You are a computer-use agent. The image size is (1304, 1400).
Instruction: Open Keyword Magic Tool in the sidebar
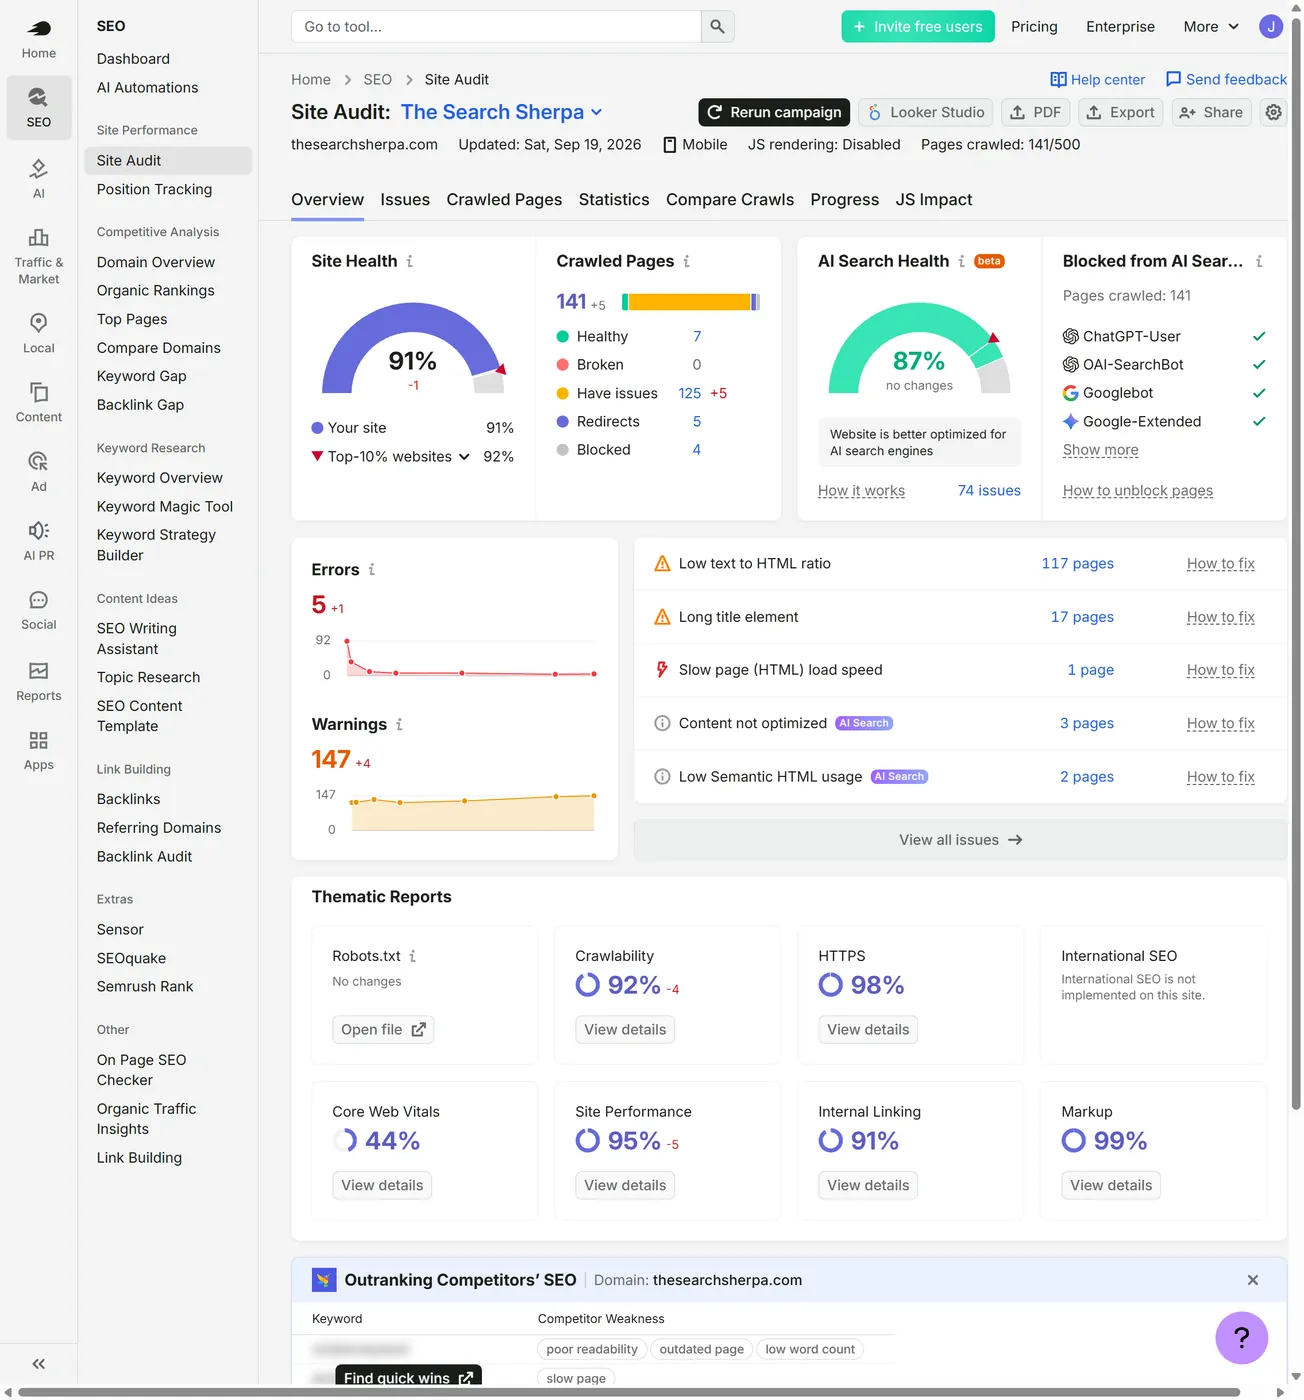tap(165, 507)
